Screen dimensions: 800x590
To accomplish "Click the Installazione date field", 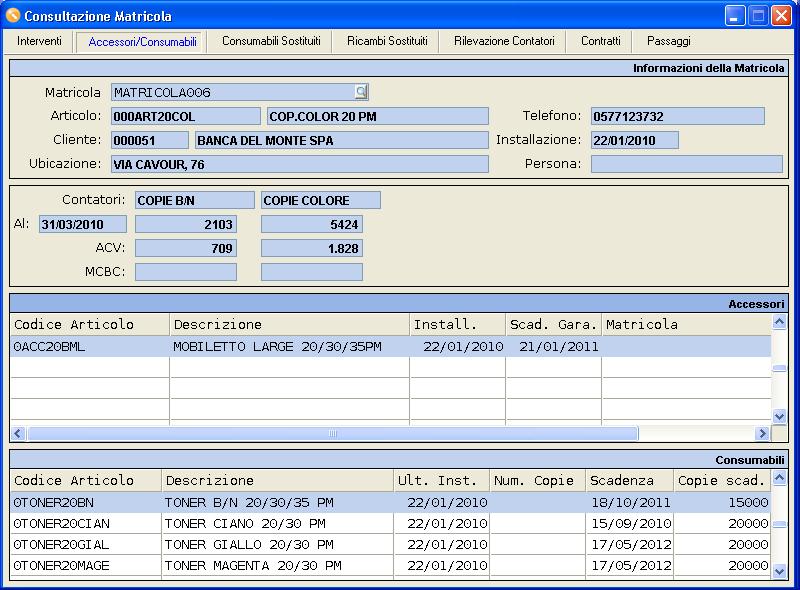I will tap(635, 140).
